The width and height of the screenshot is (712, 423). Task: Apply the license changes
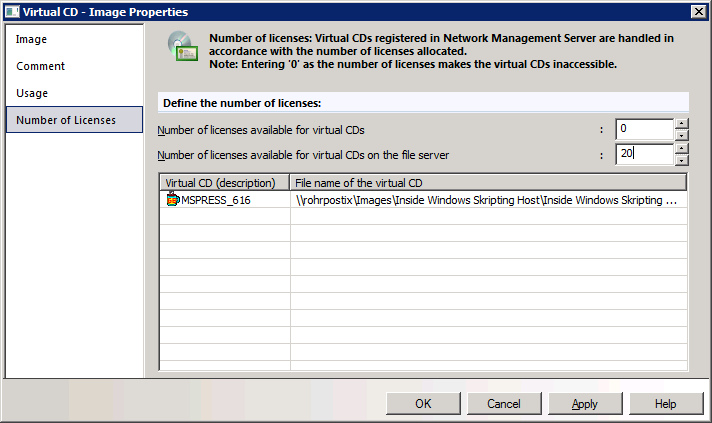[585, 403]
